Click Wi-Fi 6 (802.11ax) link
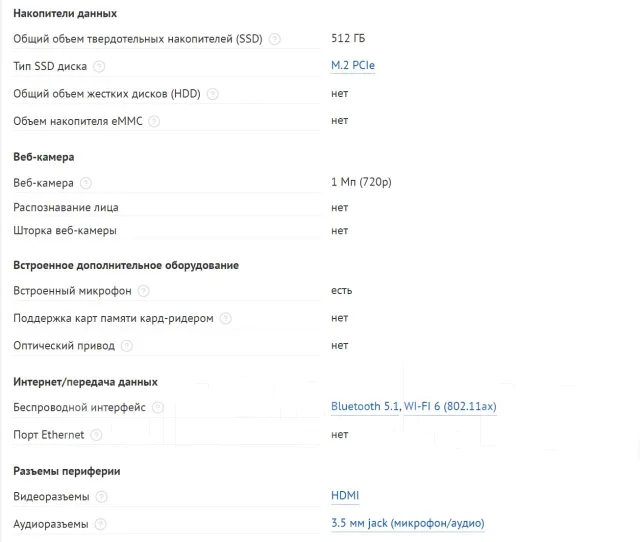Viewport: 640px width, 542px height. point(450,406)
